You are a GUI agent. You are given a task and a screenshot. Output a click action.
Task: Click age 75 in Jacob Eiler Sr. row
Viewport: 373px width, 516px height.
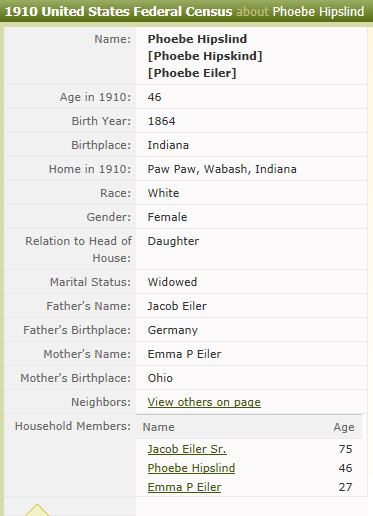pos(345,449)
